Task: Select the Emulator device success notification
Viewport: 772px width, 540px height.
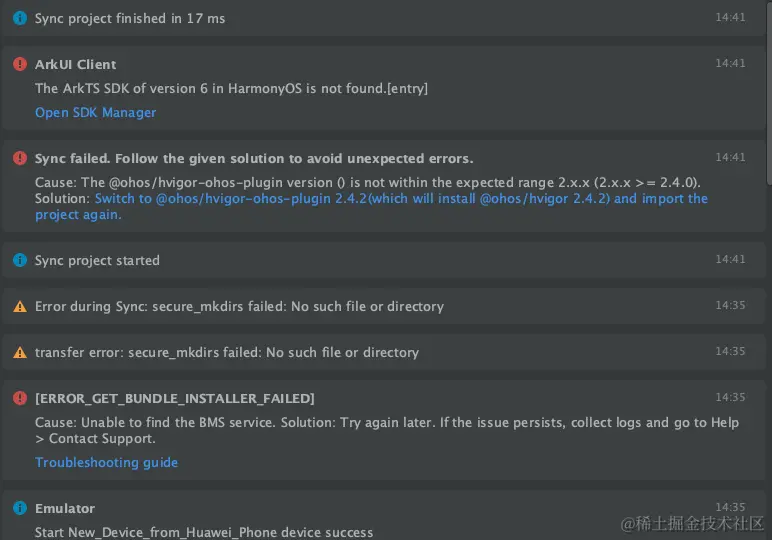Action: pos(384,515)
